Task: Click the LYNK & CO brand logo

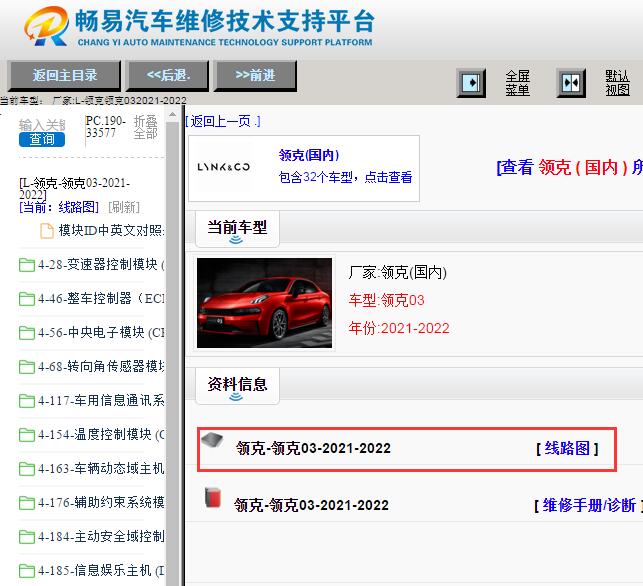Action: pyautogui.click(x=223, y=167)
